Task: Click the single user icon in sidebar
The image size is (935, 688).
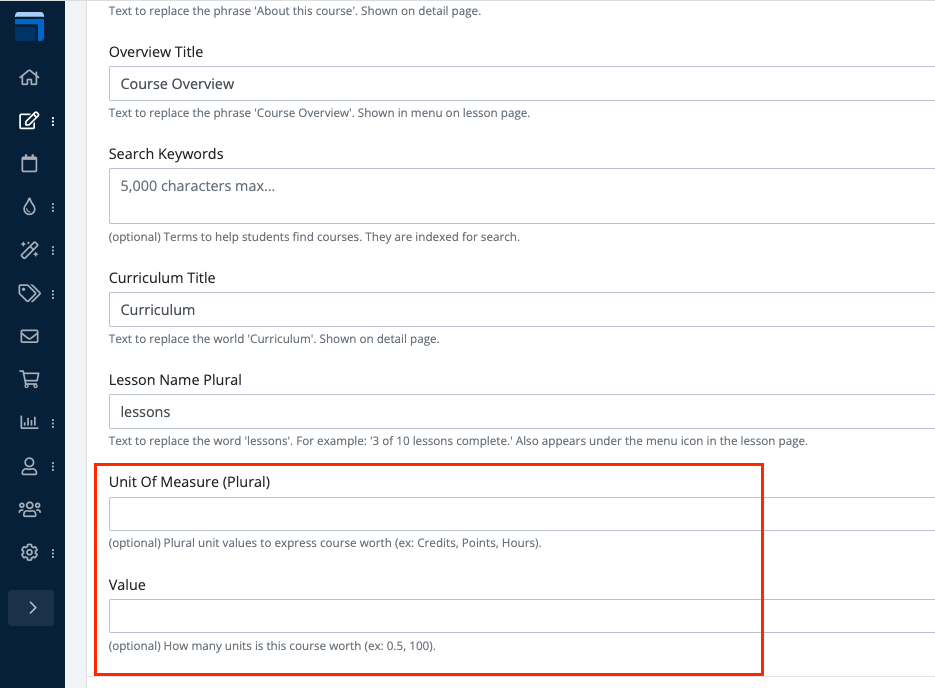Action: coord(29,466)
